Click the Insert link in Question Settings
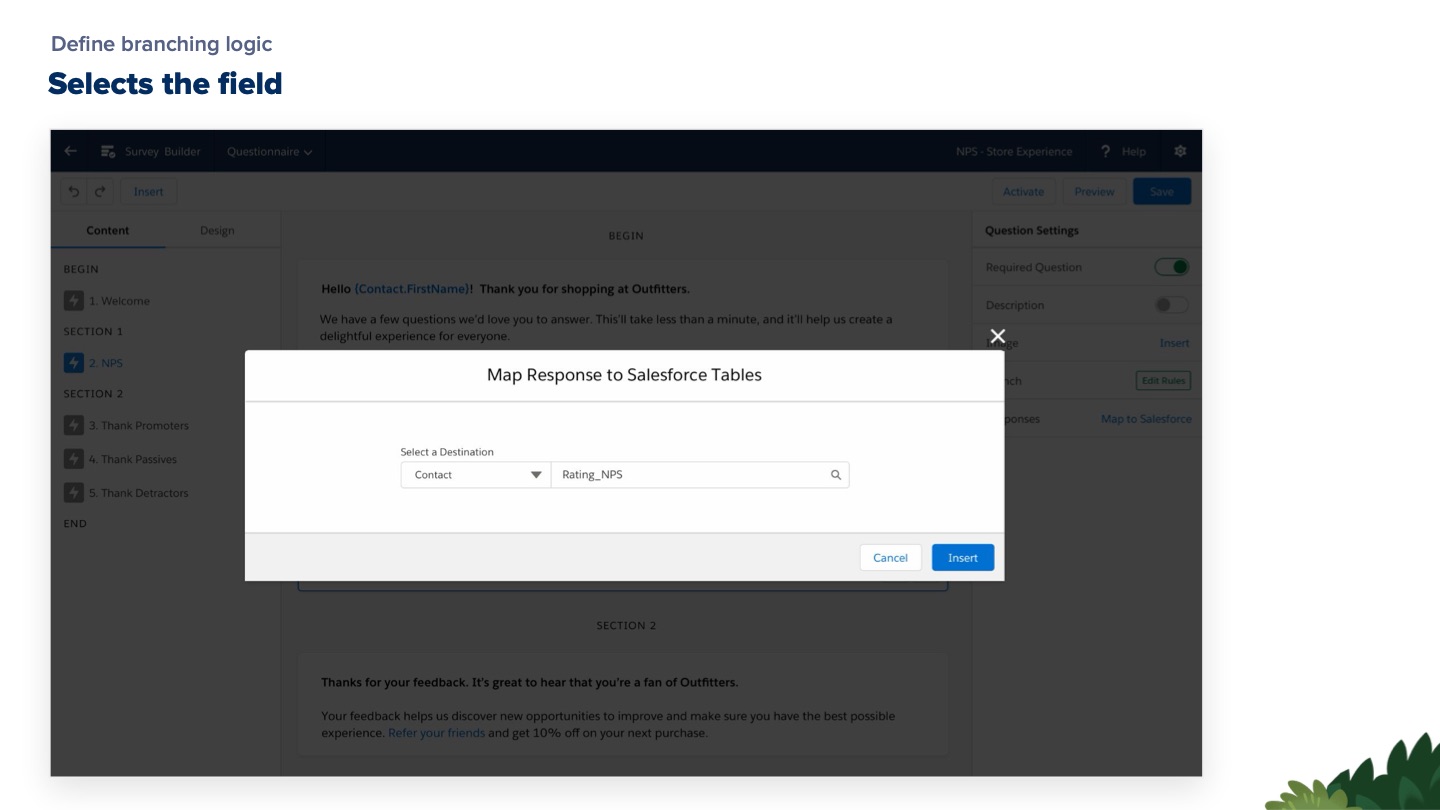This screenshot has width=1440, height=810. 1174,343
